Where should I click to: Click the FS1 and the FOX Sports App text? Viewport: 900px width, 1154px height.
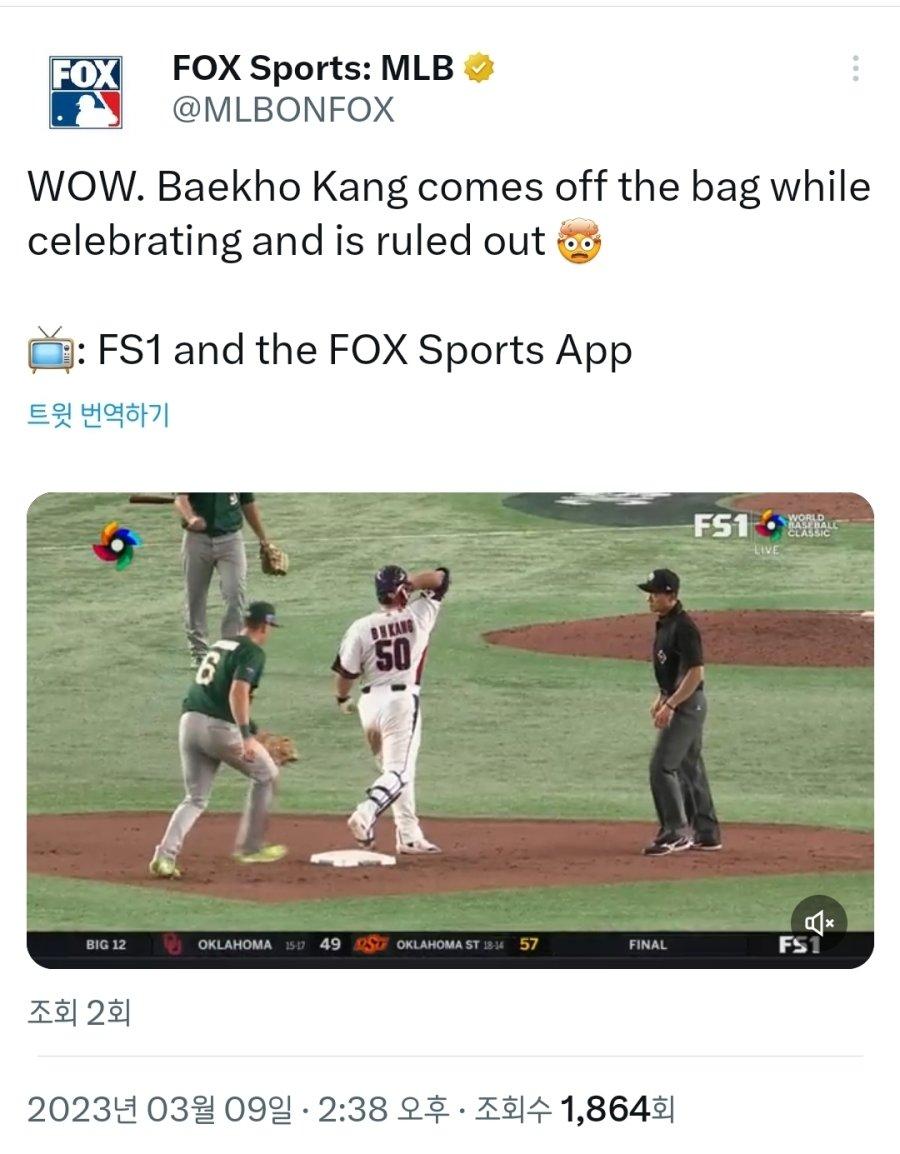[365, 350]
